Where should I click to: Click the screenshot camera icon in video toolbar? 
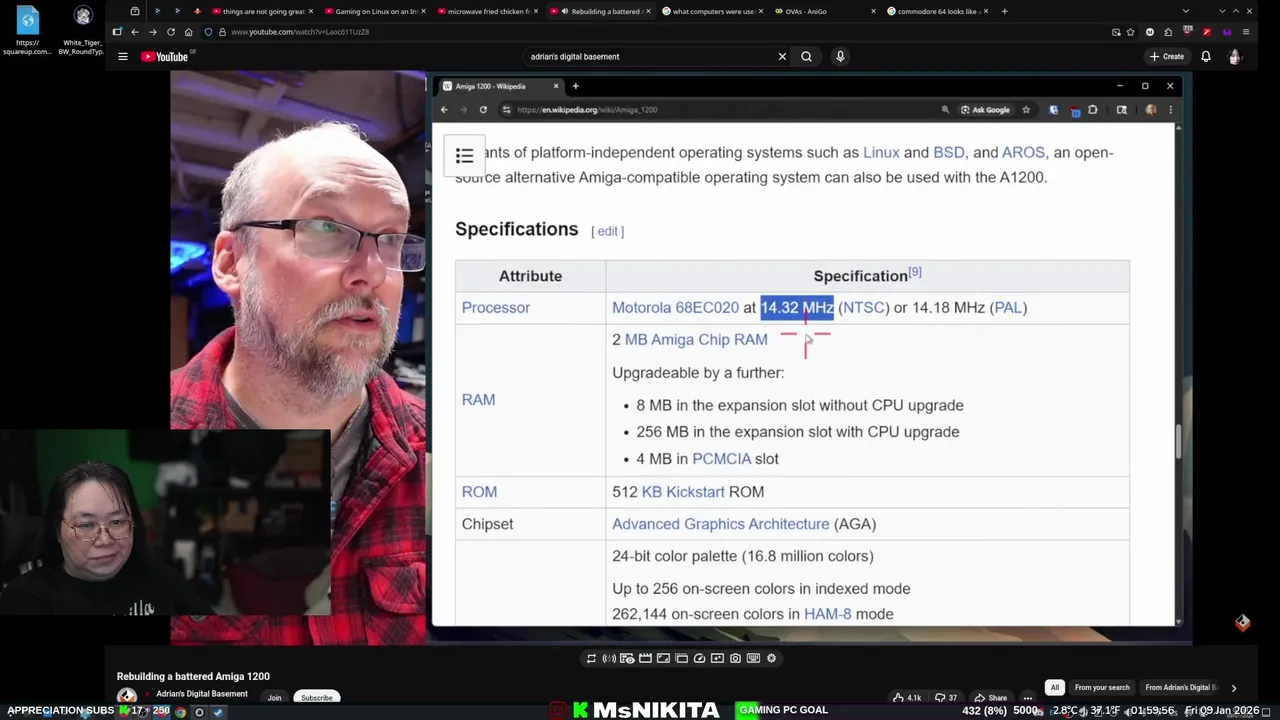735,658
